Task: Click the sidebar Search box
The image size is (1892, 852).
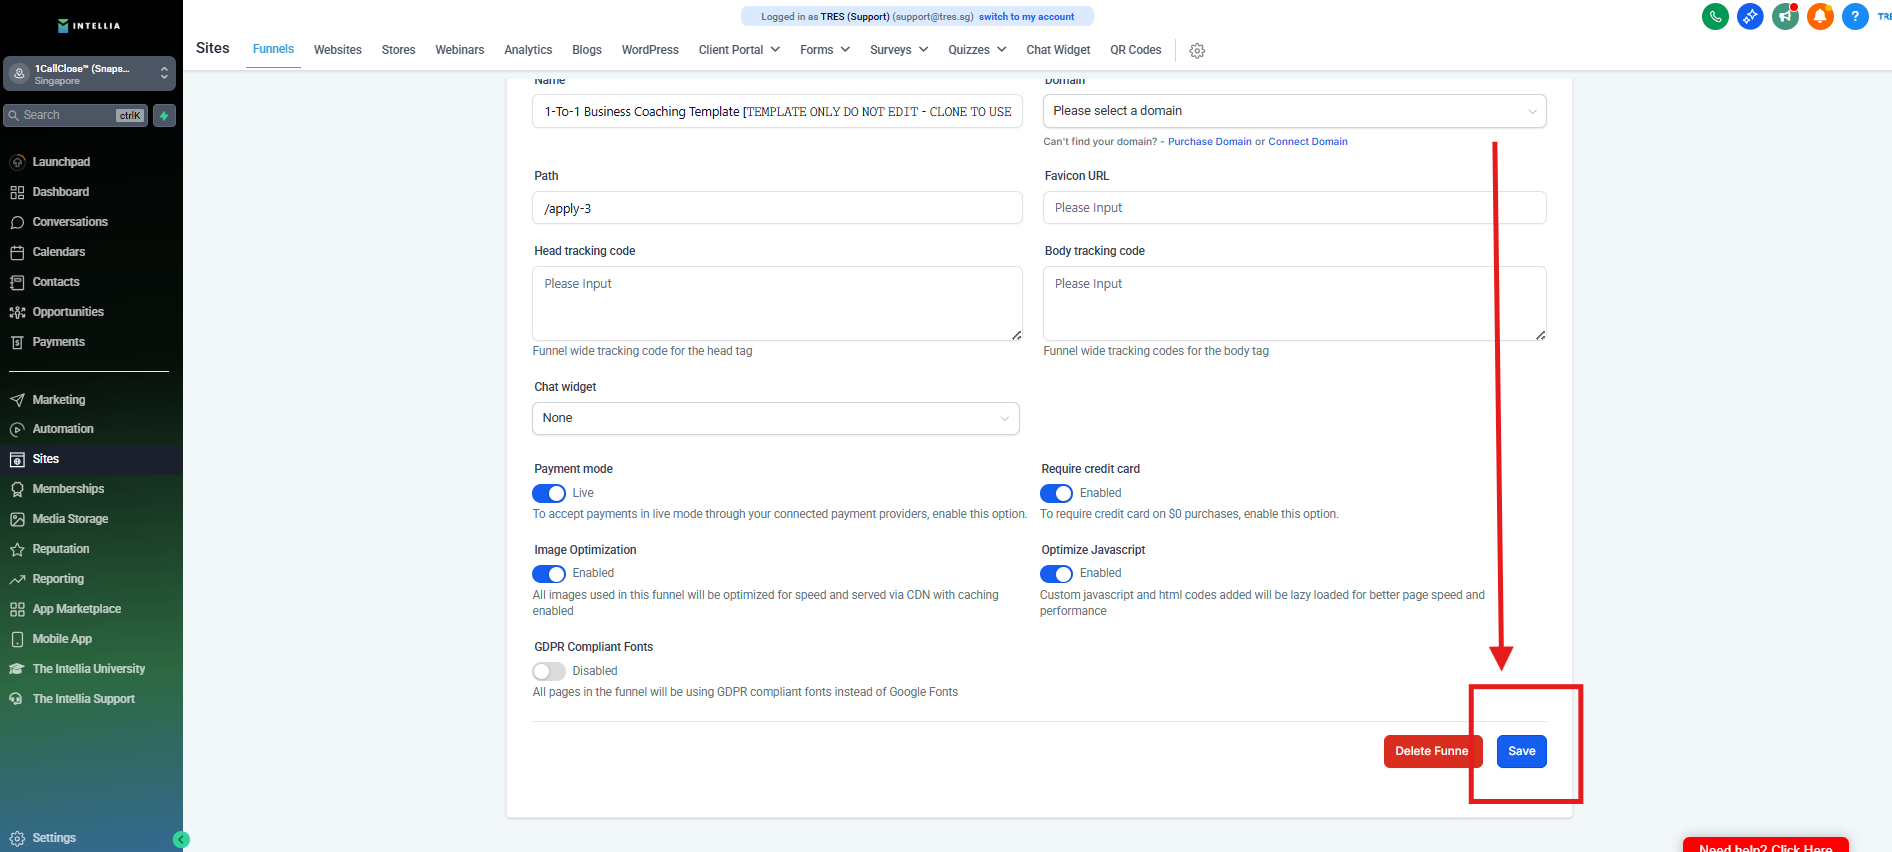Action: [76, 115]
